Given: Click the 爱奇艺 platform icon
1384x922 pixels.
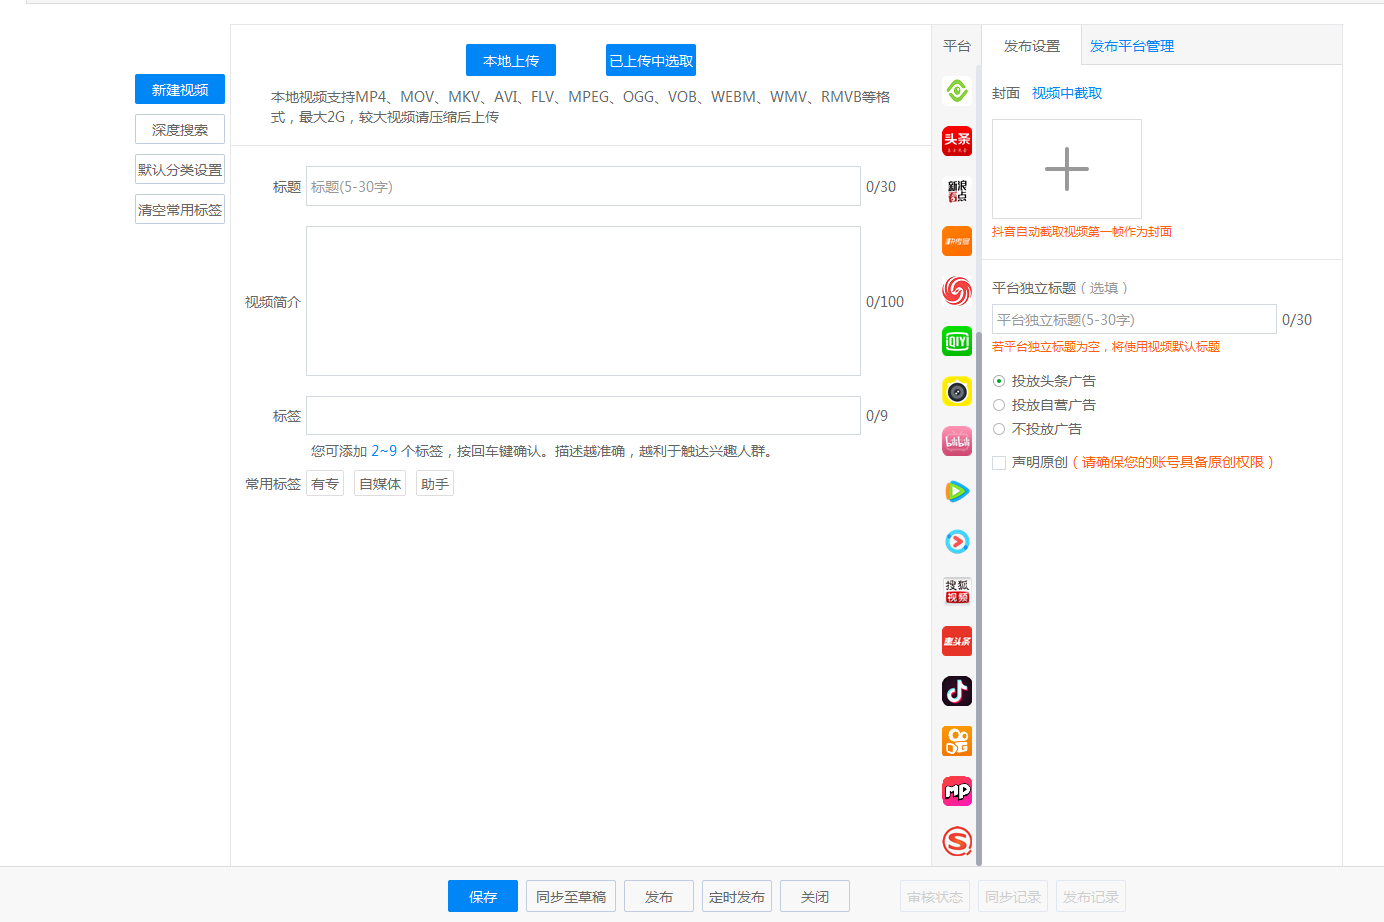Looking at the screenshot, I should tap(957, 341).
